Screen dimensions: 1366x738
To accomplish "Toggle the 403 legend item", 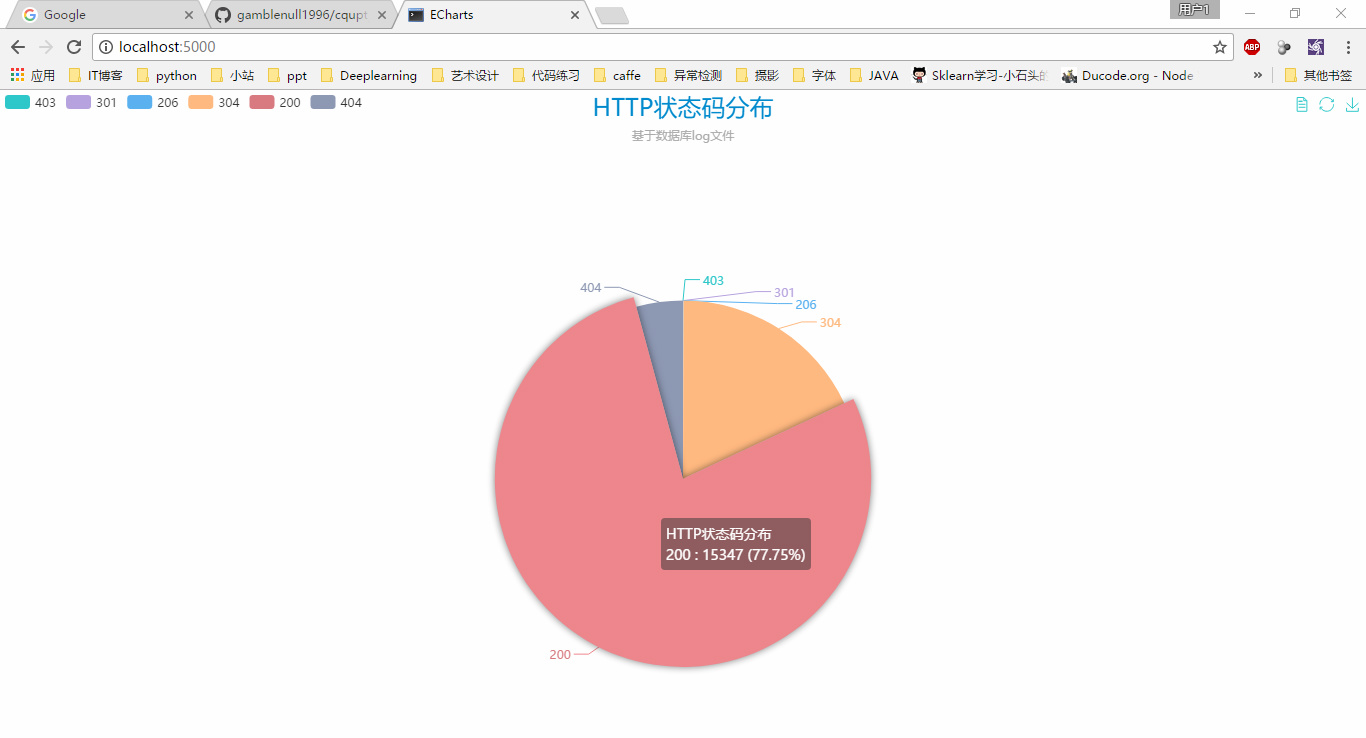I will click(x=31, y=102).
